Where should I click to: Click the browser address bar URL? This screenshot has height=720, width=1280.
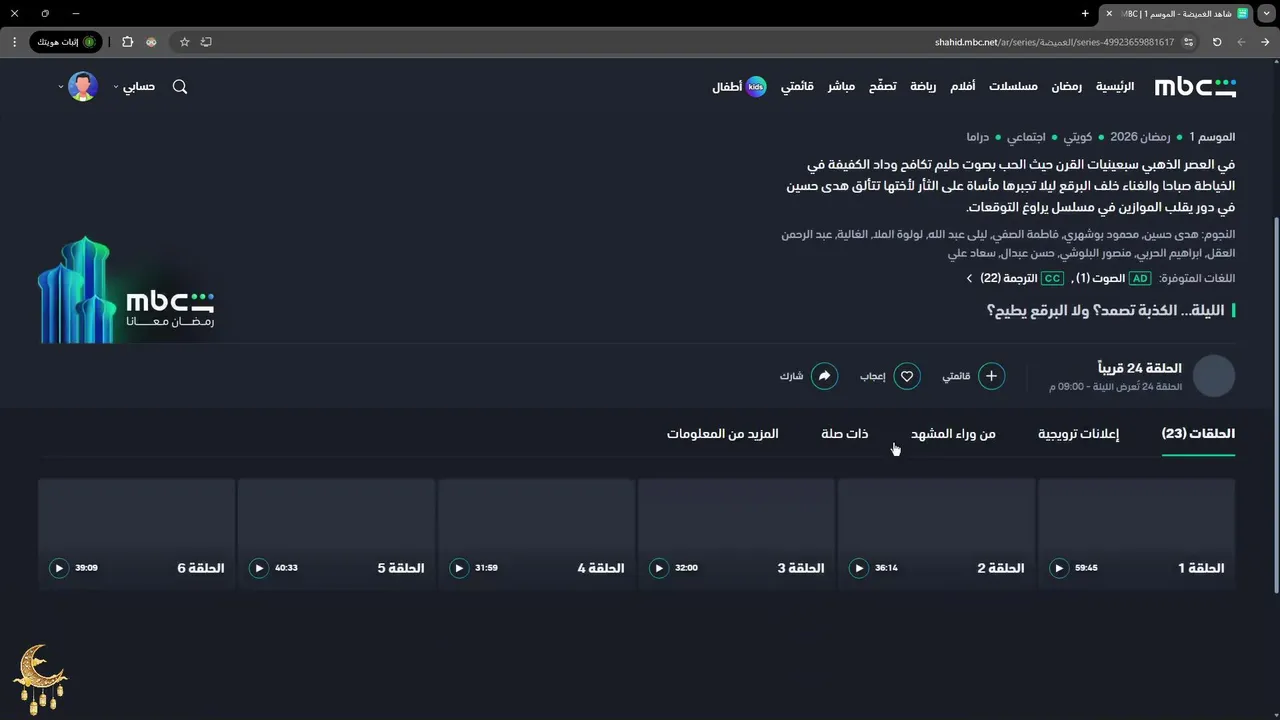1054,42
